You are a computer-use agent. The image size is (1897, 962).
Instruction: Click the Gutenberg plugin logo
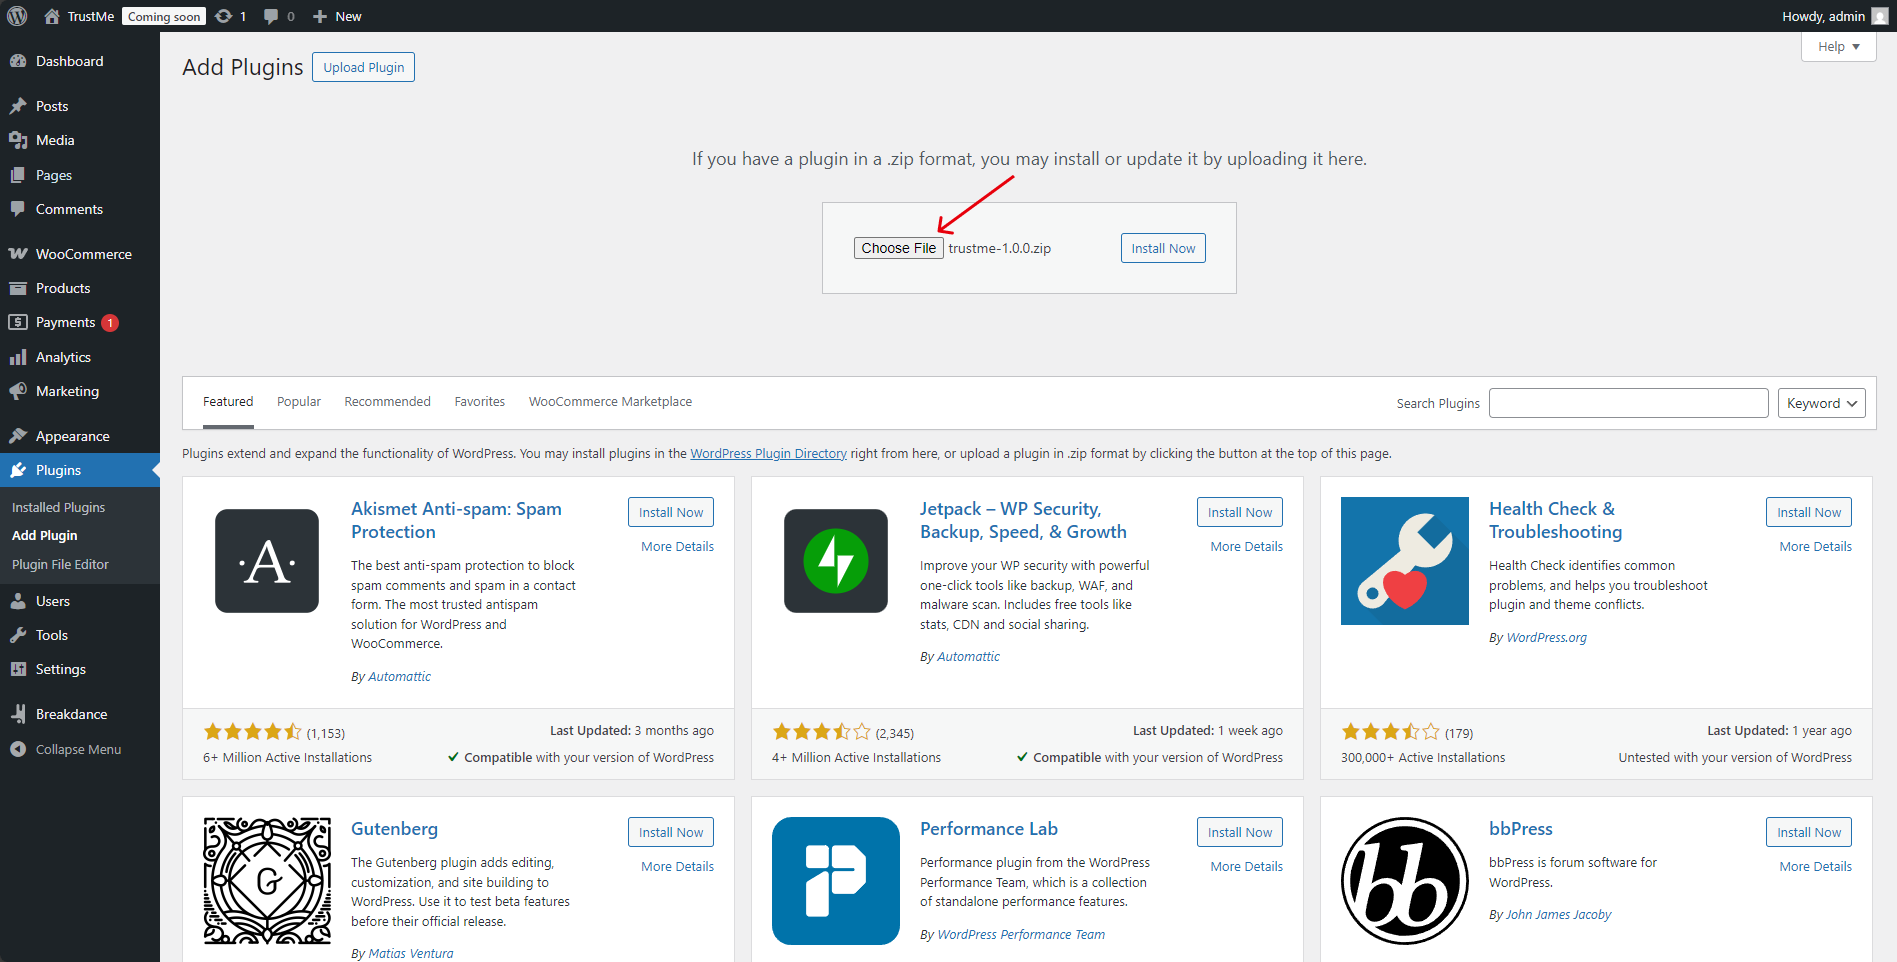(x=267, y=881)
